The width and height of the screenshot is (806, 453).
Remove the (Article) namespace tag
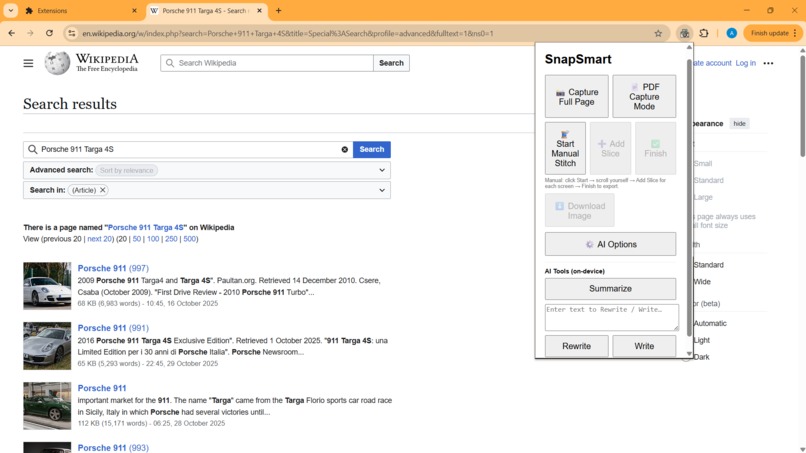pos(103,190)
